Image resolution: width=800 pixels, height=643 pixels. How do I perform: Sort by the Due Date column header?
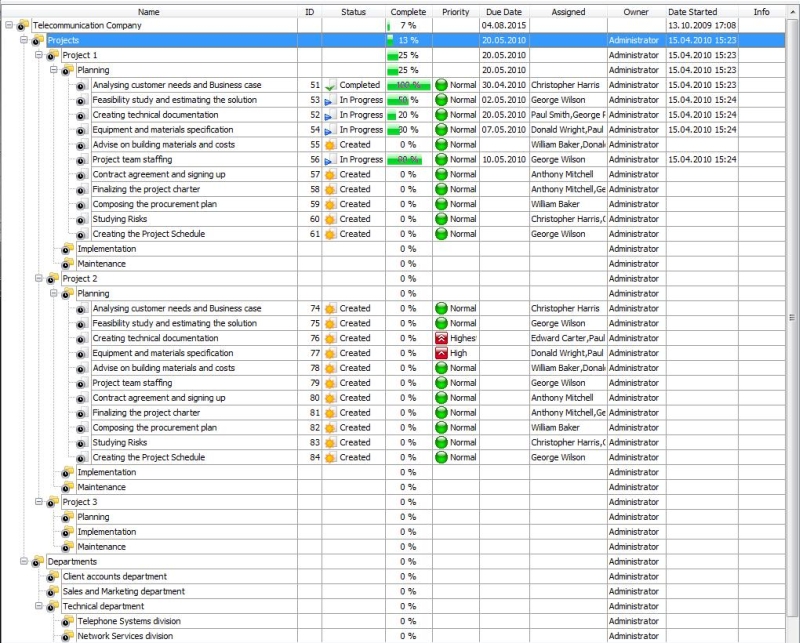[x=504, y=12]
